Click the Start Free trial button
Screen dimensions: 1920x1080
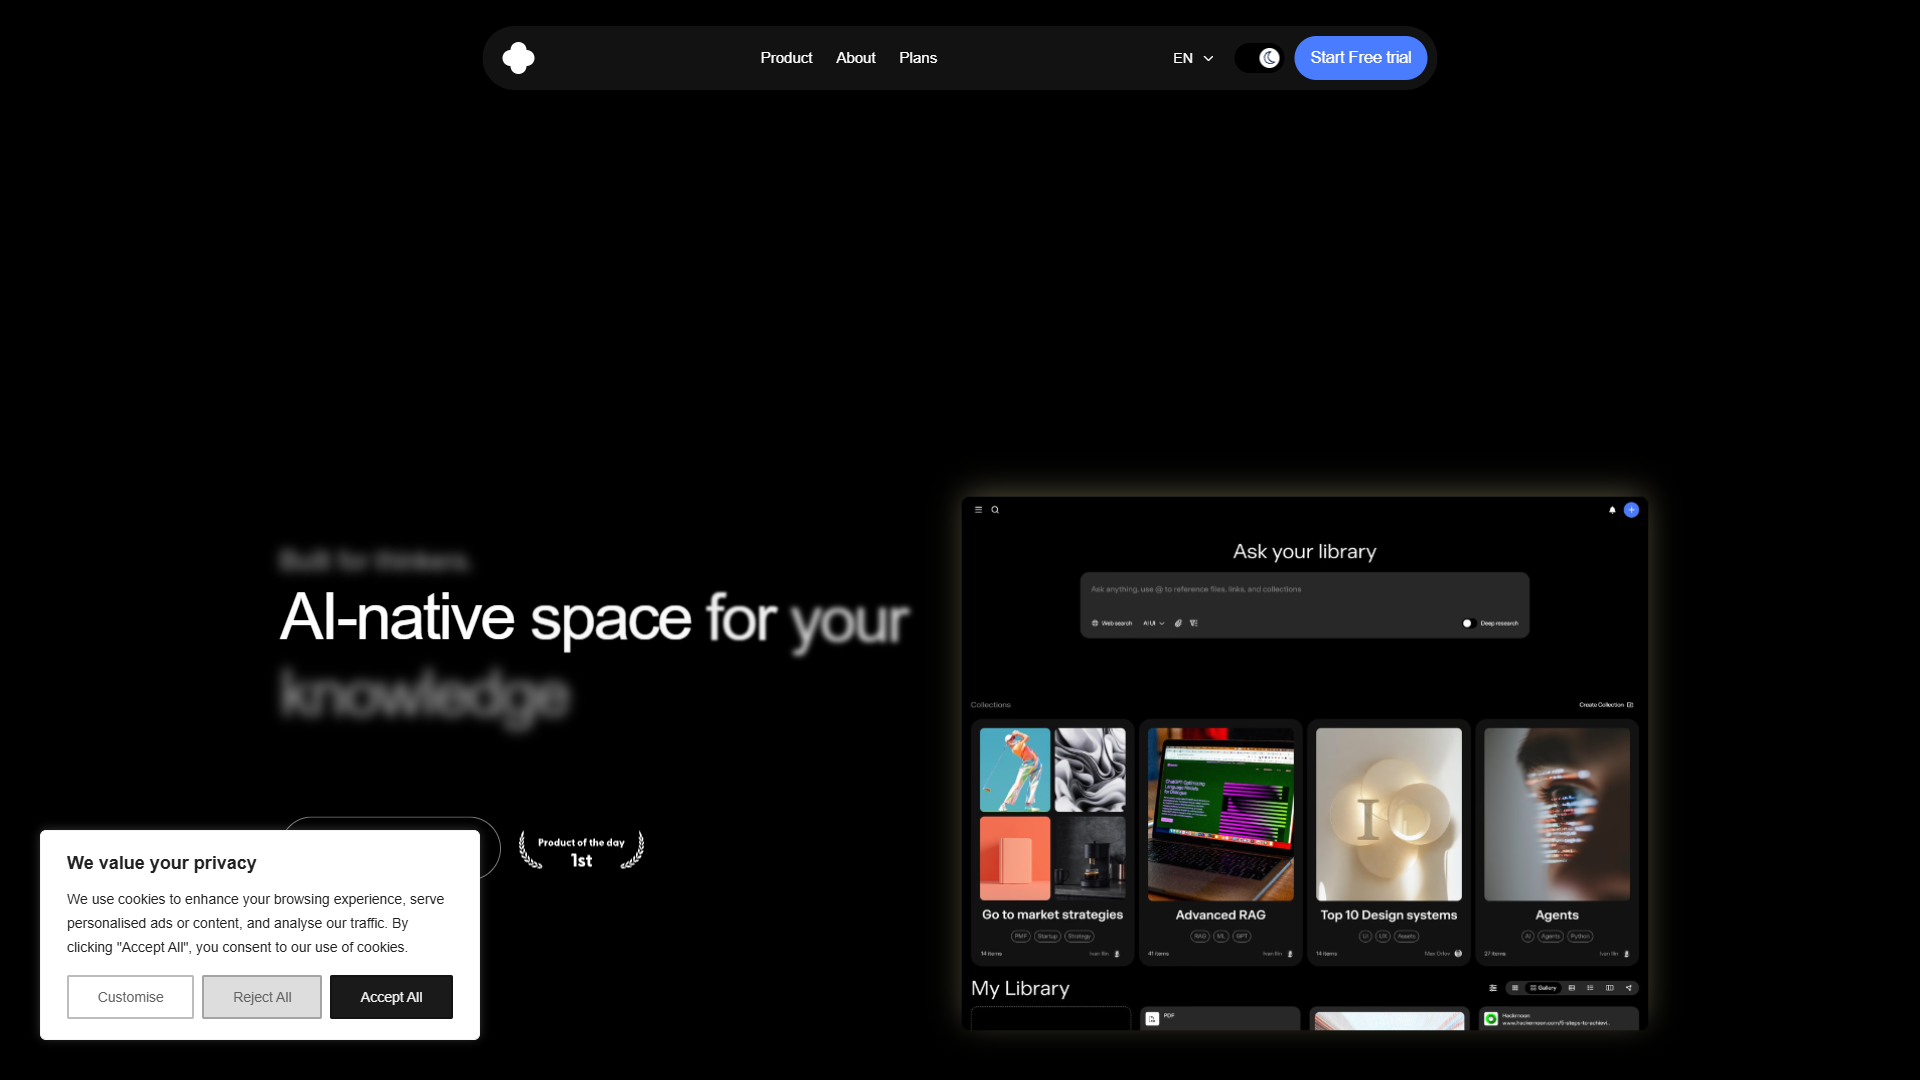[x=1360, y=58]
